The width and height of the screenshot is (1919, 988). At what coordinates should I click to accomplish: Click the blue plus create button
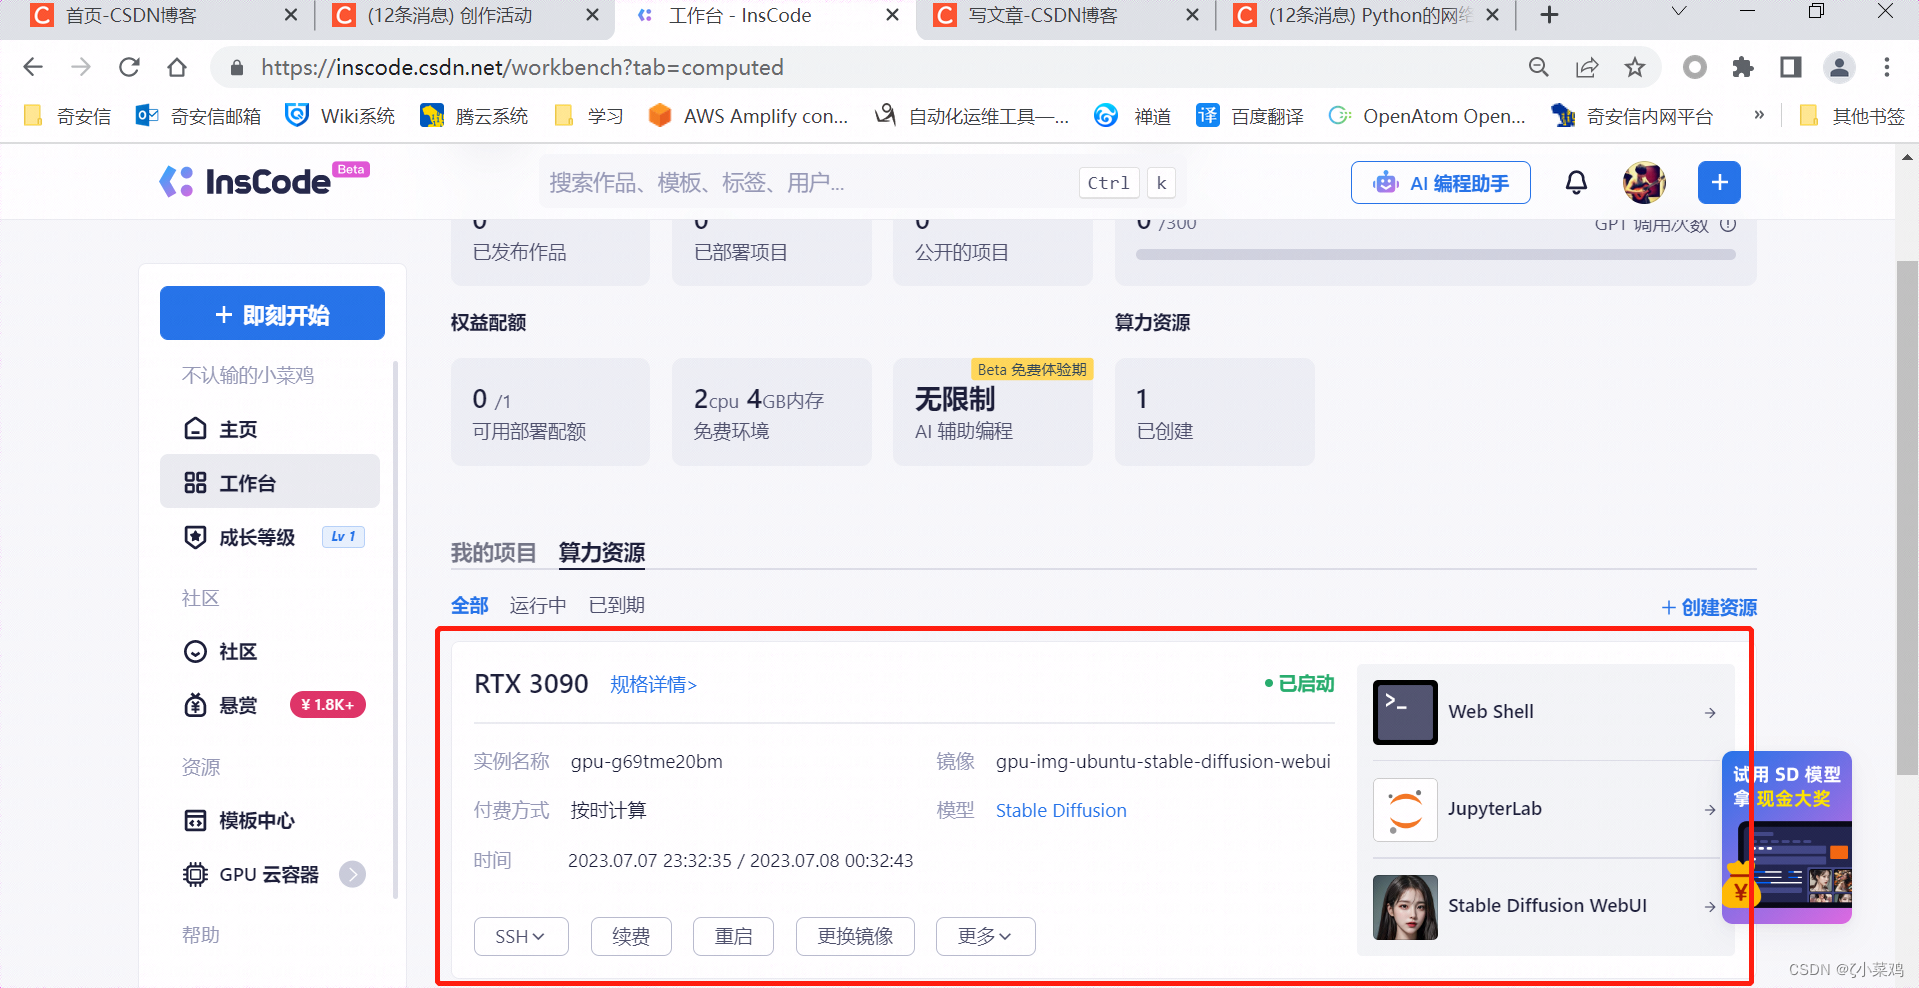[x=1719, y=182]
